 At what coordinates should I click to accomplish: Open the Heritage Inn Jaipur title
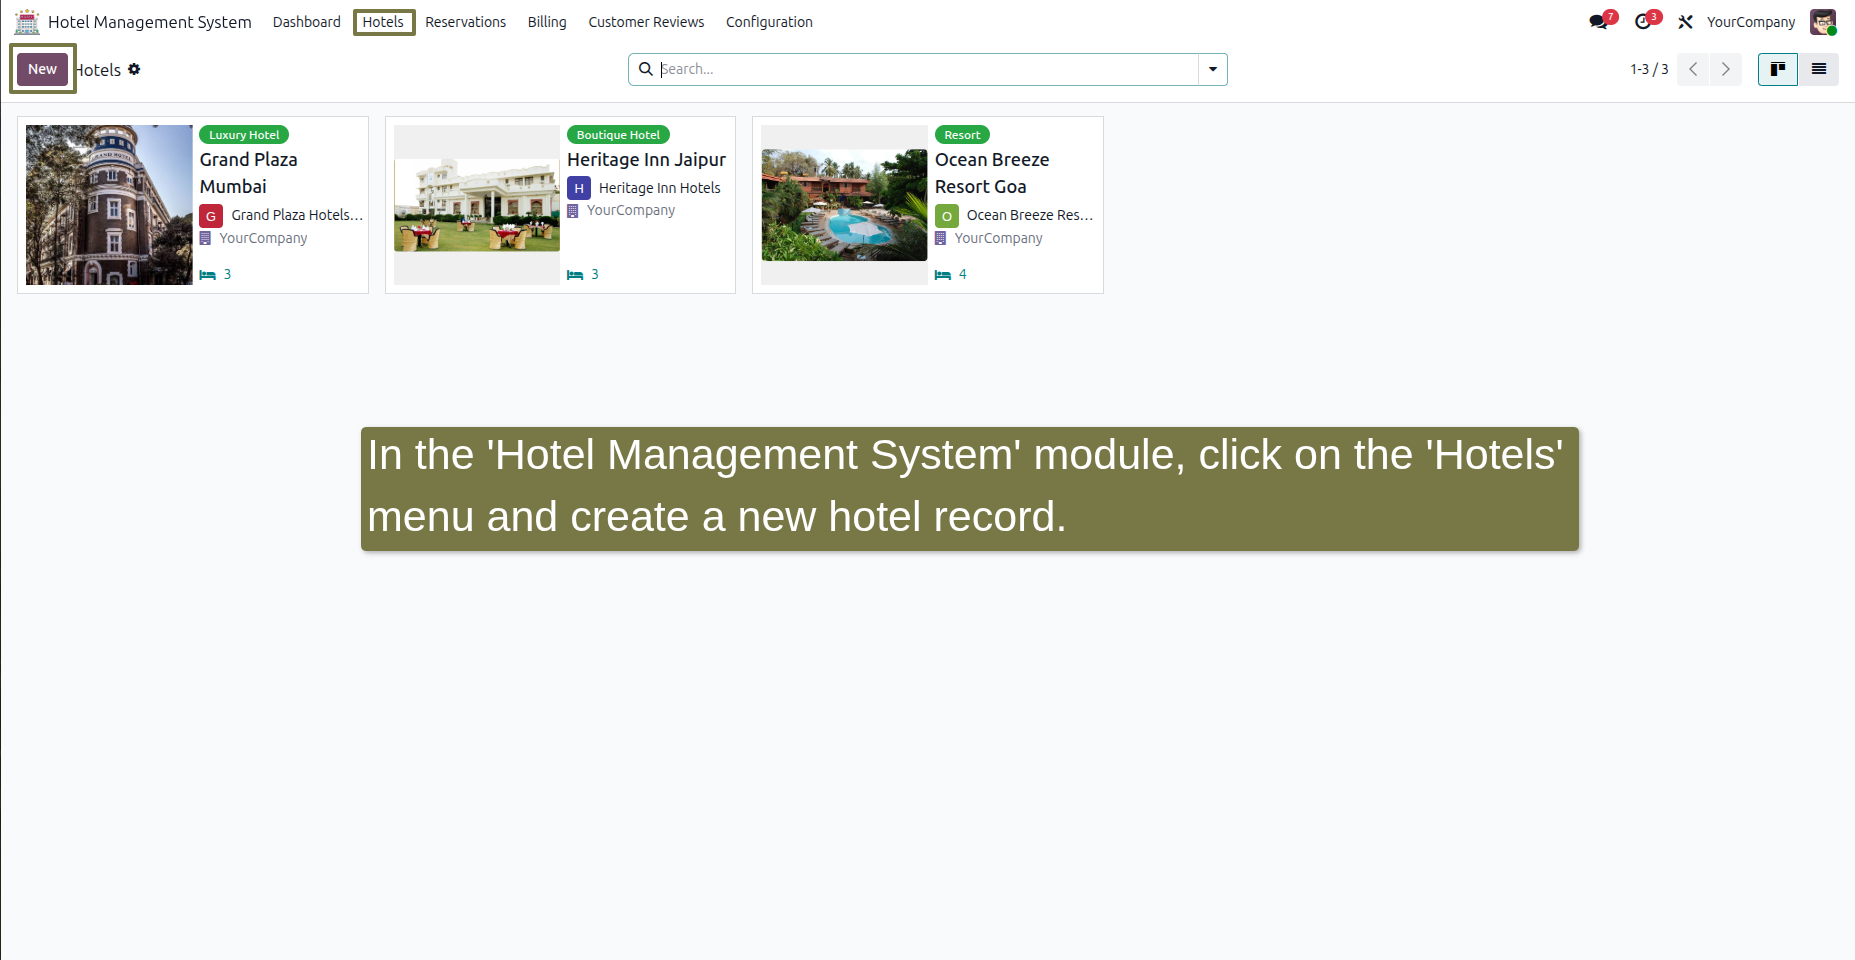(x=647, y=160)
